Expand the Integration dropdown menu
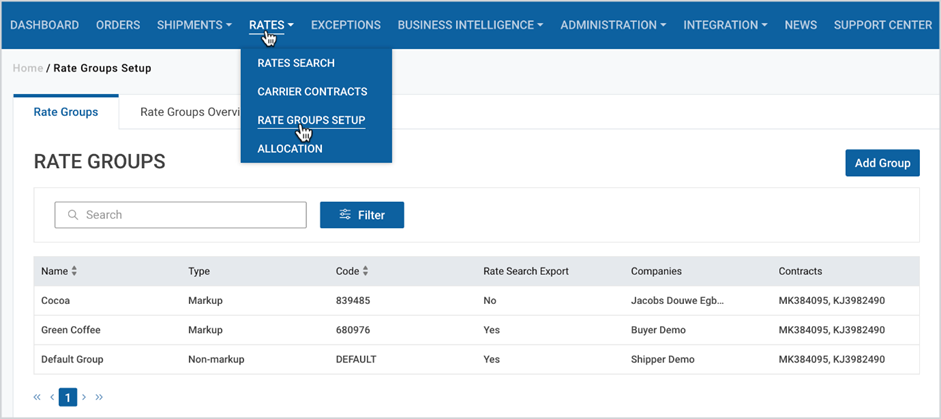This screenshot has width=941, height=419. click(726, 25)
